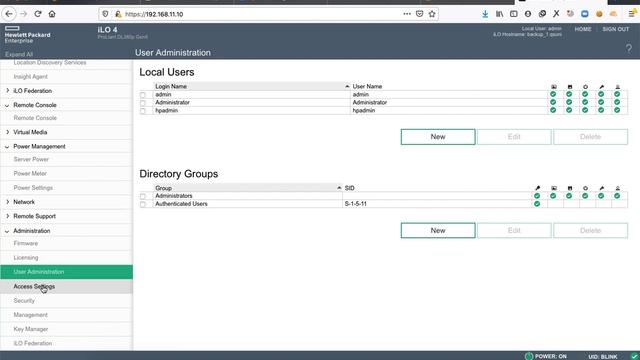Click Local Users Virtual Power privilege icon
The width and height of the screenshot is (640, 360).
tap(585, 87)
